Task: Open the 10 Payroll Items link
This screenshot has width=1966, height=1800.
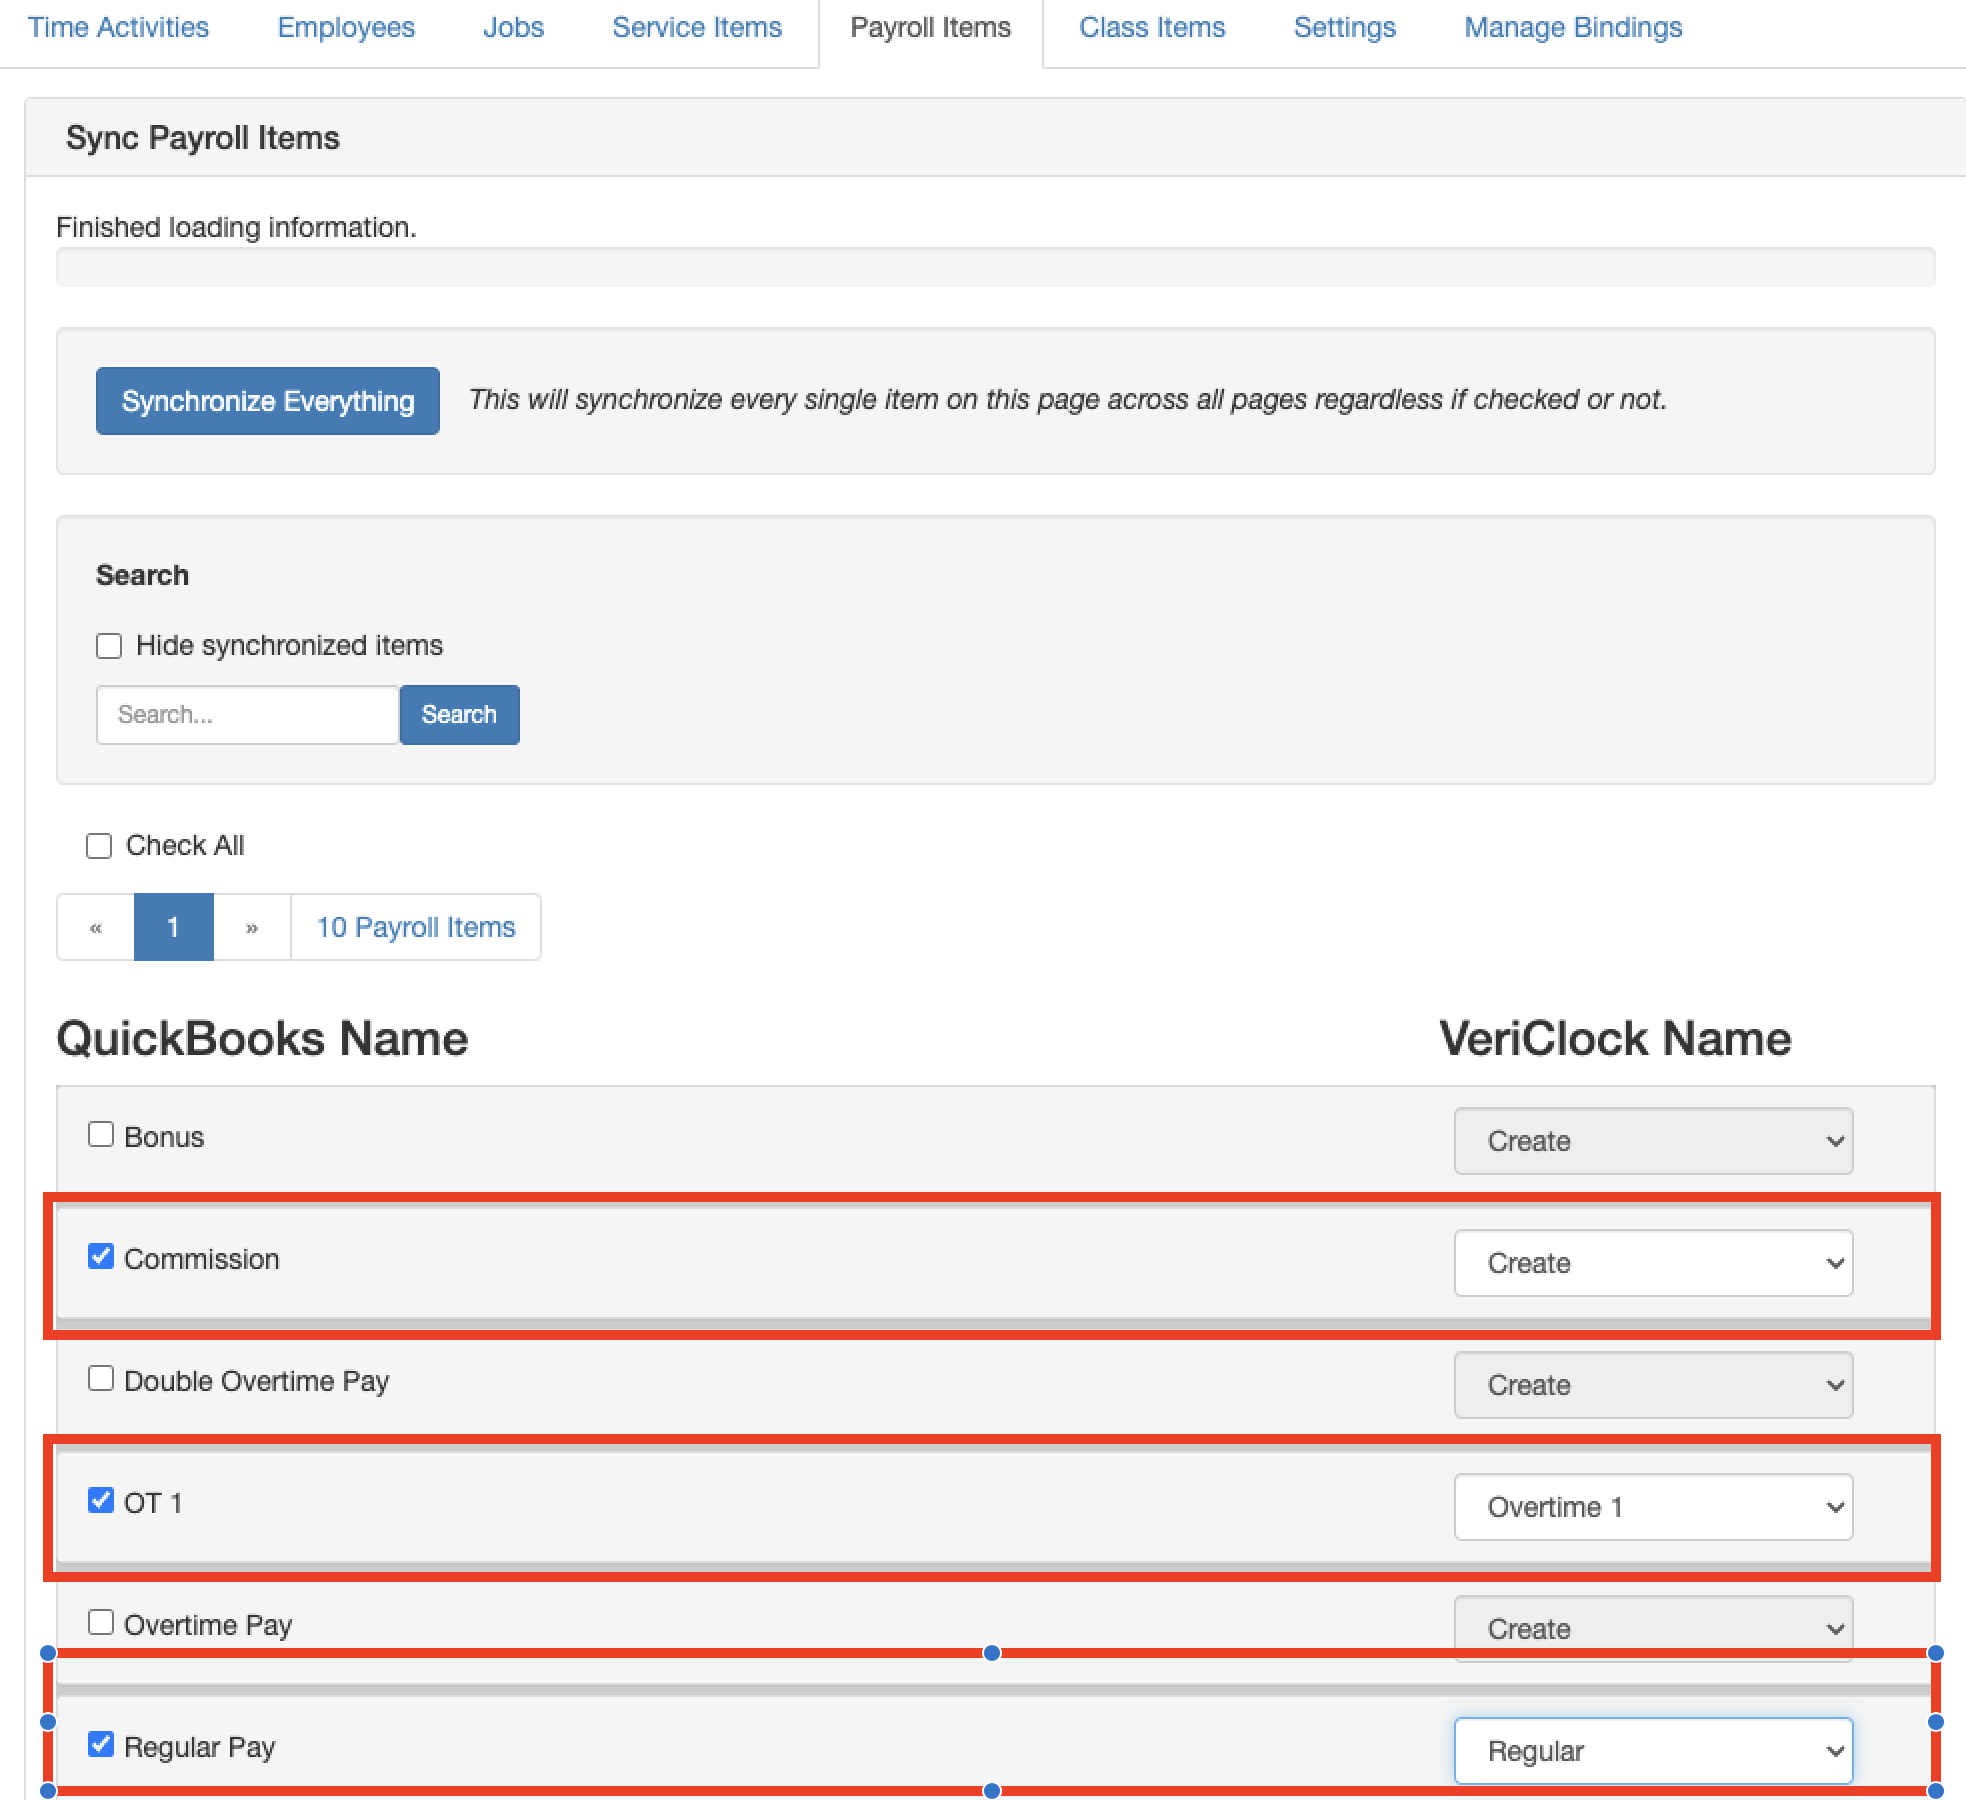Action: pos(415,927)
